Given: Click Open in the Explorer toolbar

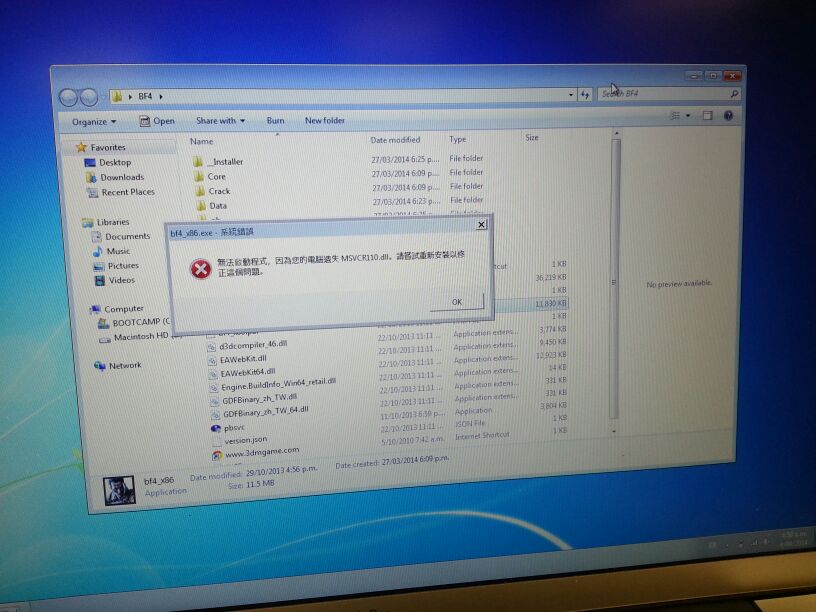Looking at the screenshot, I should pos(156,121).
